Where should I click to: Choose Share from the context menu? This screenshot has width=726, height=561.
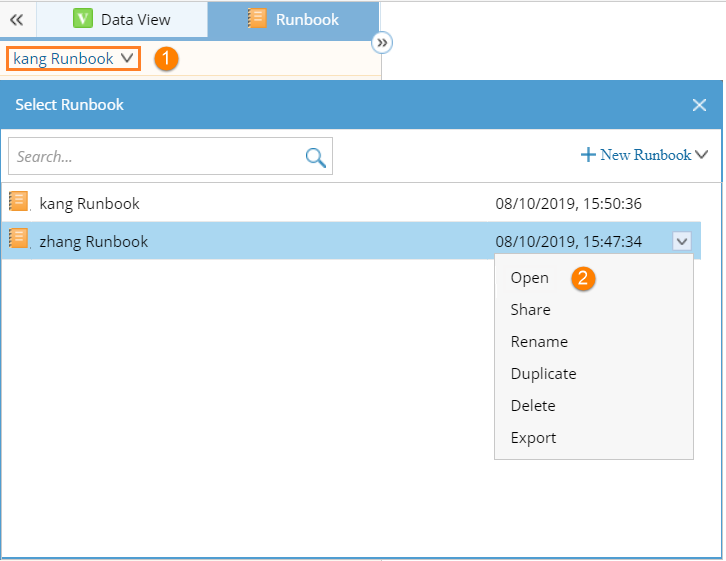pos(531,310)
